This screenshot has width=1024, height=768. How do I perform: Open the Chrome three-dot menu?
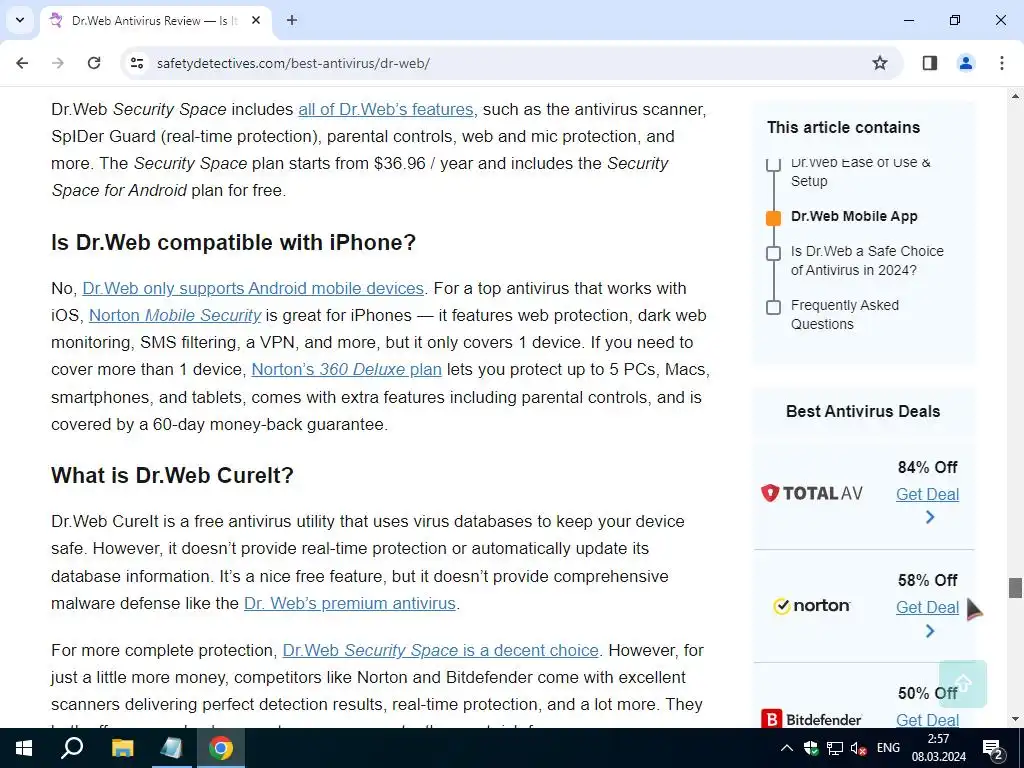(x=1002, y=63)
